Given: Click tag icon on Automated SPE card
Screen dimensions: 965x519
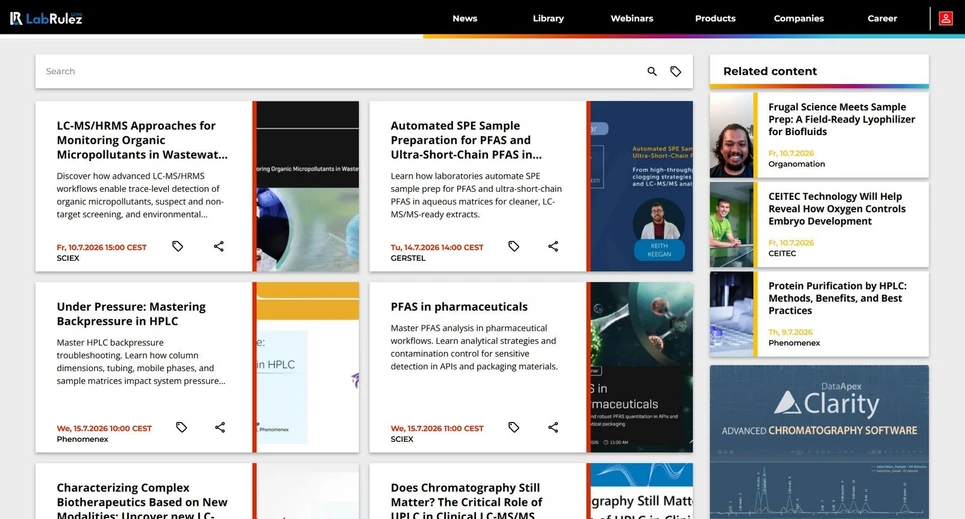Looking at the screenshot, I should tap(514, 246).
